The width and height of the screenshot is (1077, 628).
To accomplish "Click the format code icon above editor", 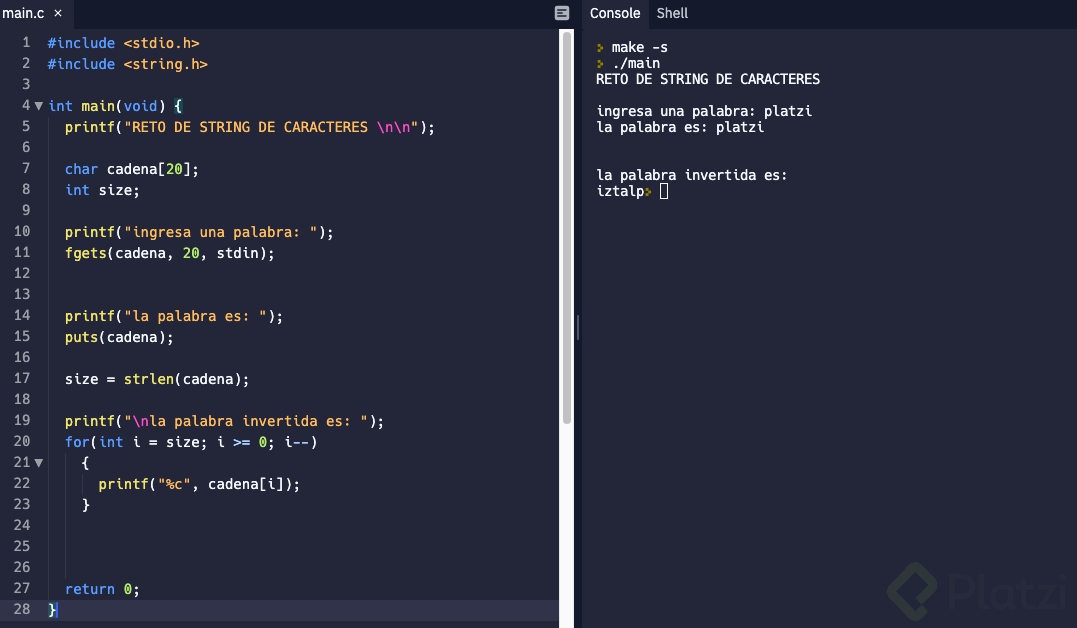I will 562,13.
